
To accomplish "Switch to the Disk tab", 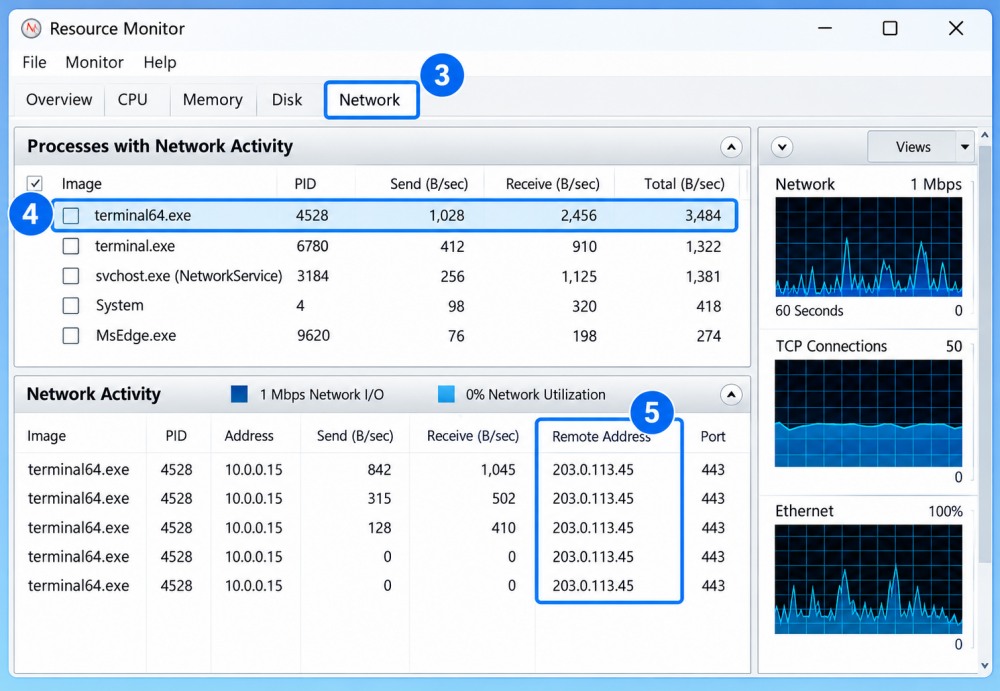I will click(287, 100).
